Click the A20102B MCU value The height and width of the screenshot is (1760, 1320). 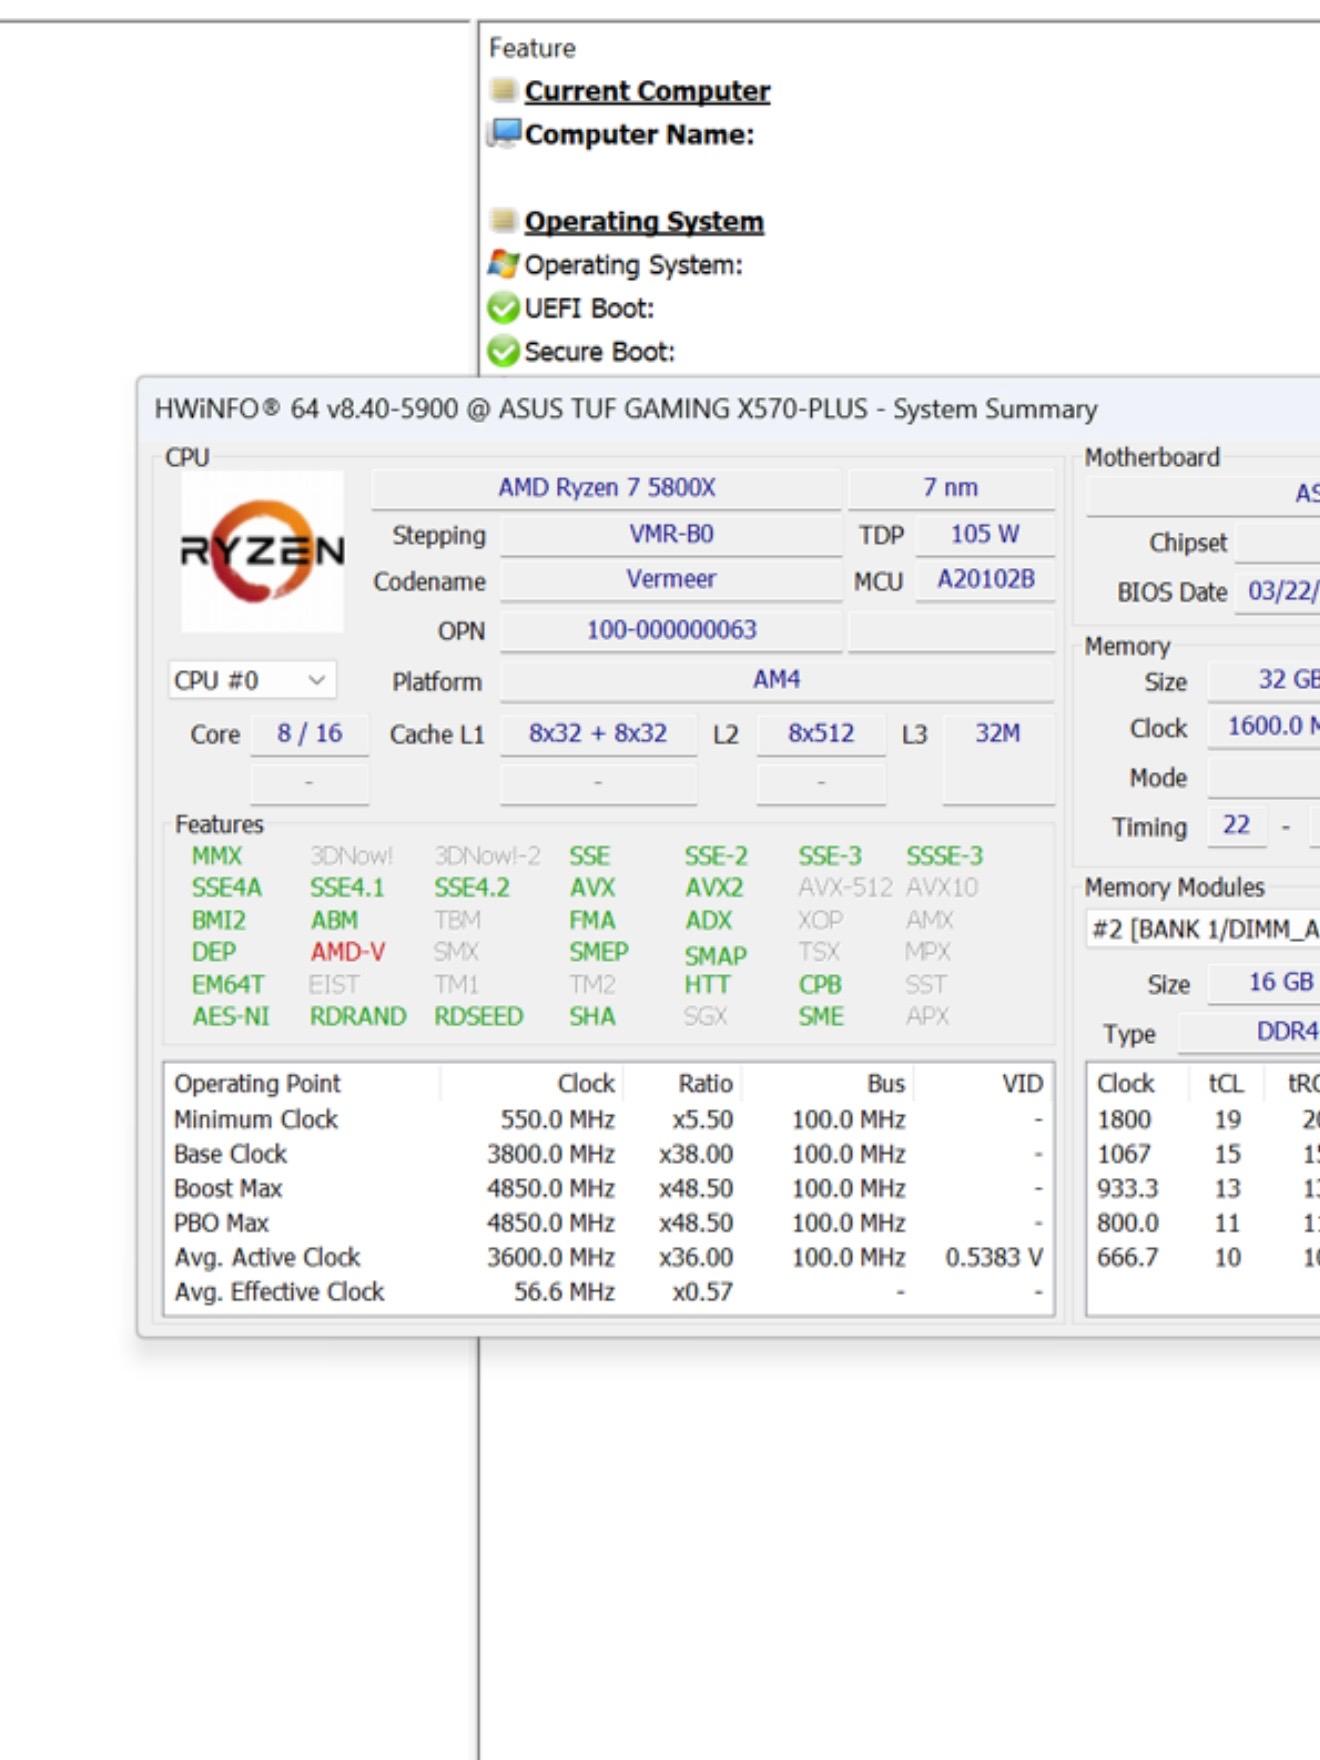click(985, 579)
